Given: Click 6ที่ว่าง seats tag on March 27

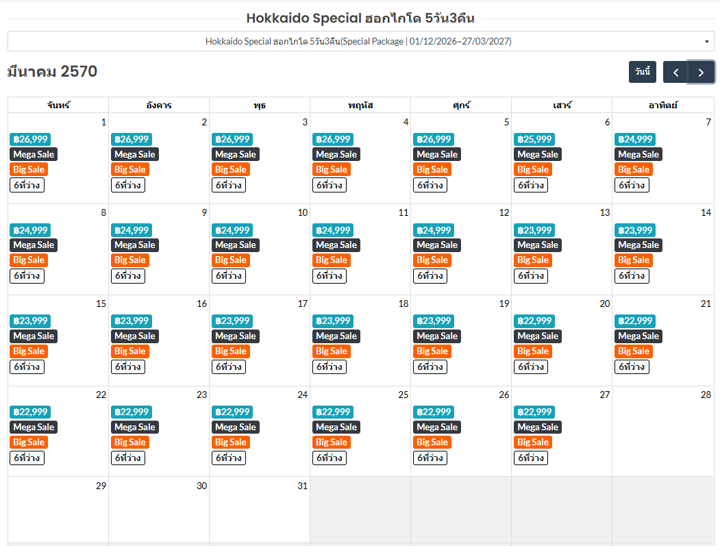Looking at the screenshot, I should (531, 458).
